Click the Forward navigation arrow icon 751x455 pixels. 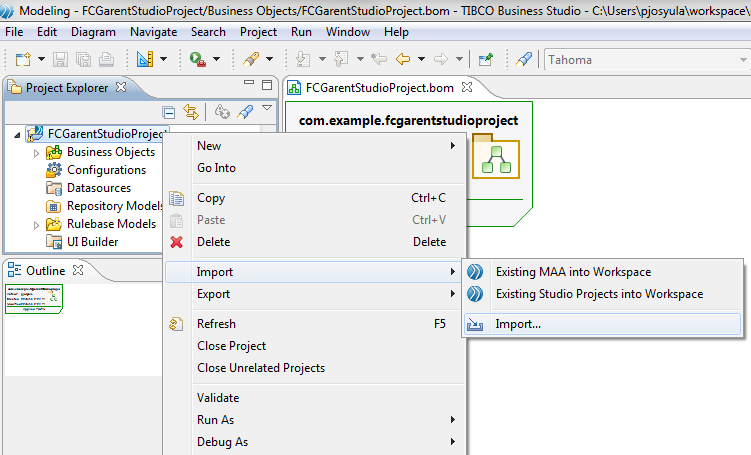(x=441, y=59)
